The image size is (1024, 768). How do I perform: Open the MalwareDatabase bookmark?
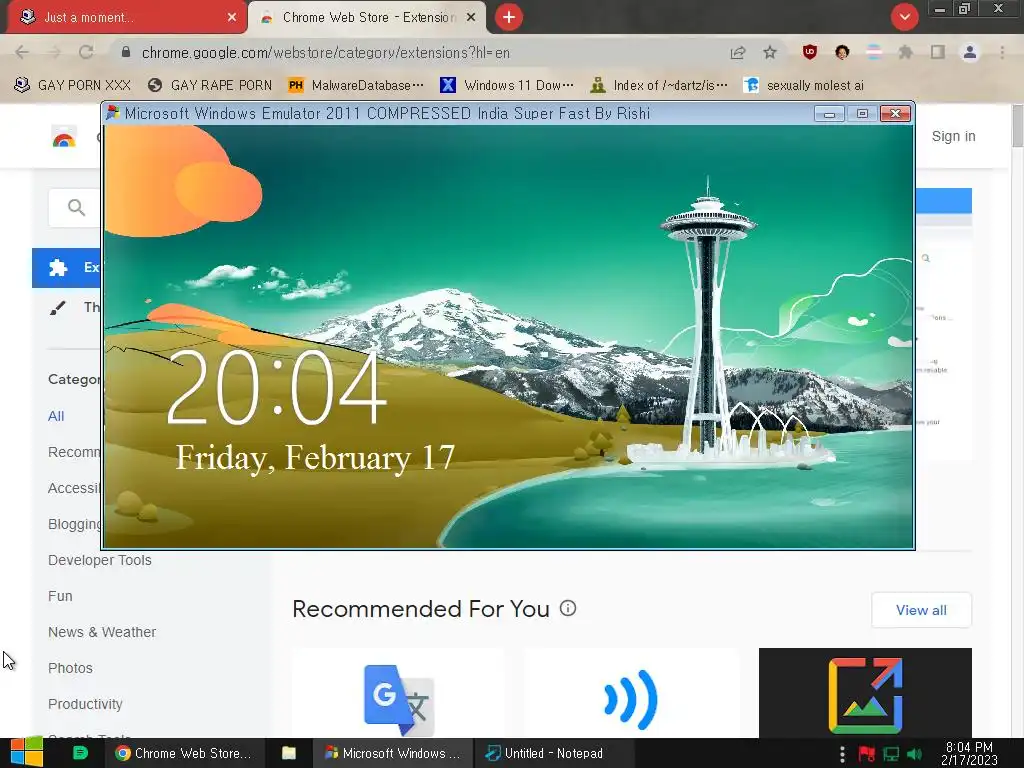(x=356, y=85)
